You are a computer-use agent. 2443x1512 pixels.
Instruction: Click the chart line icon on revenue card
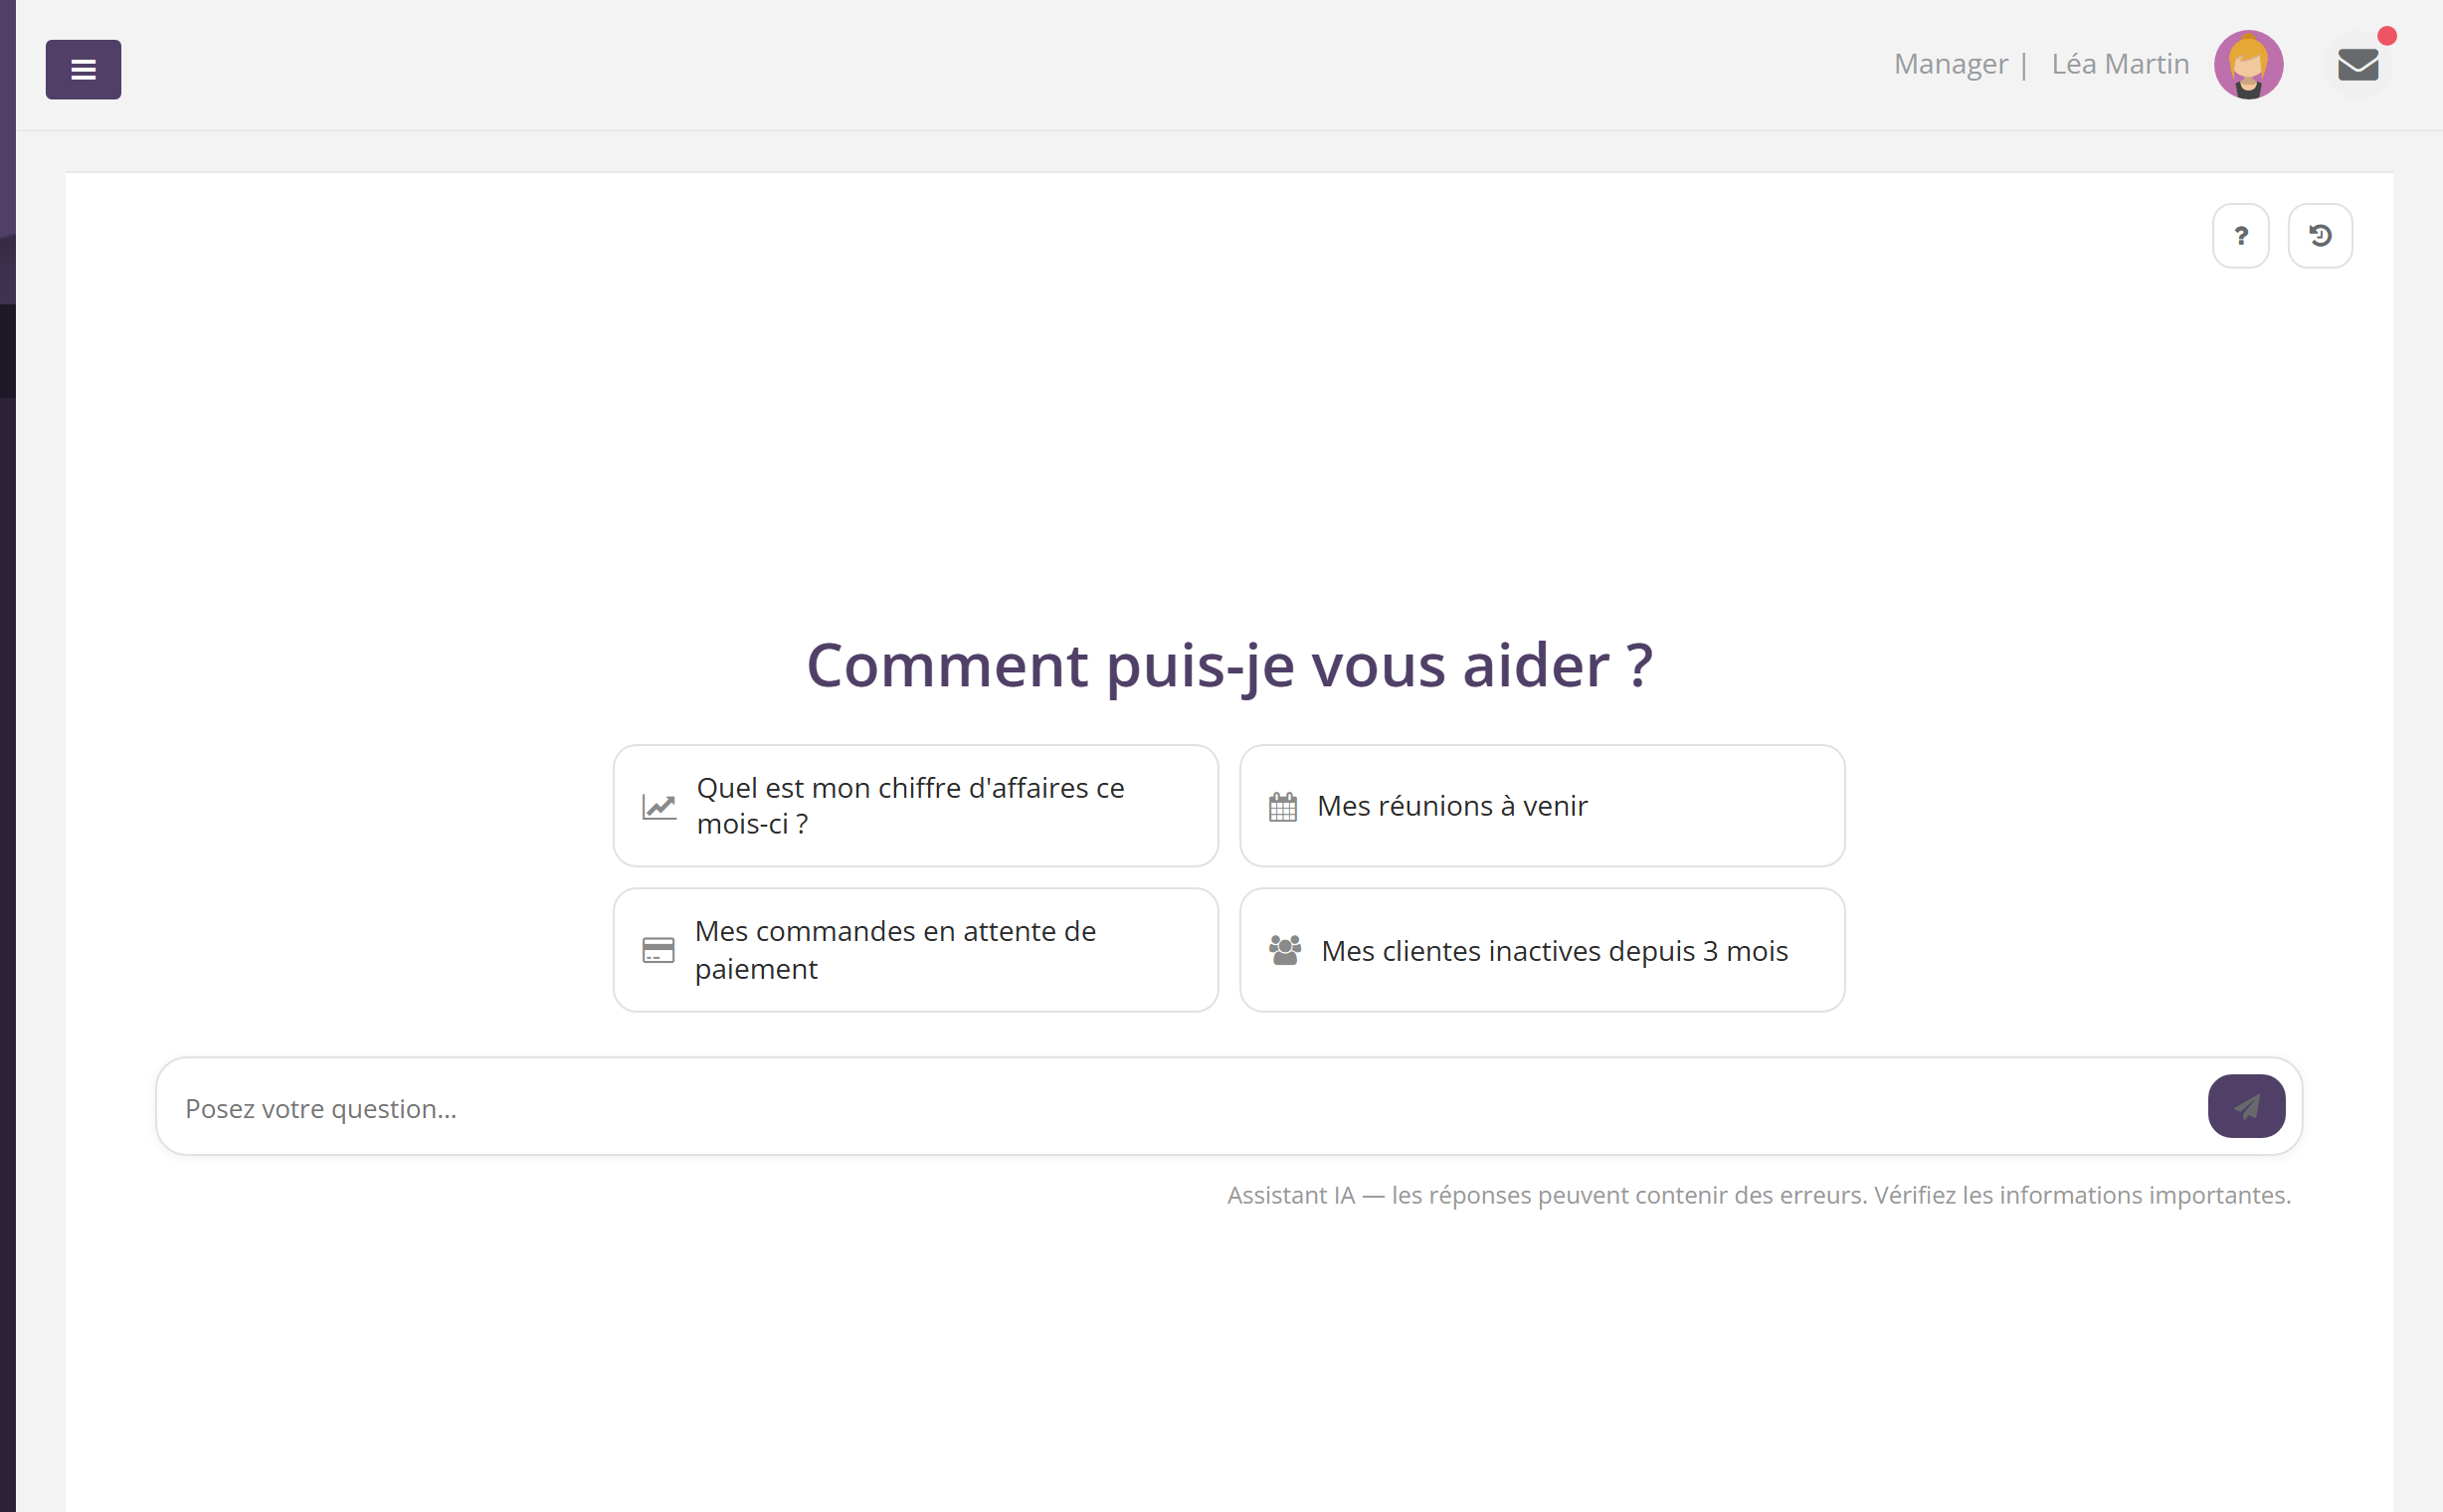pos(659,806)
